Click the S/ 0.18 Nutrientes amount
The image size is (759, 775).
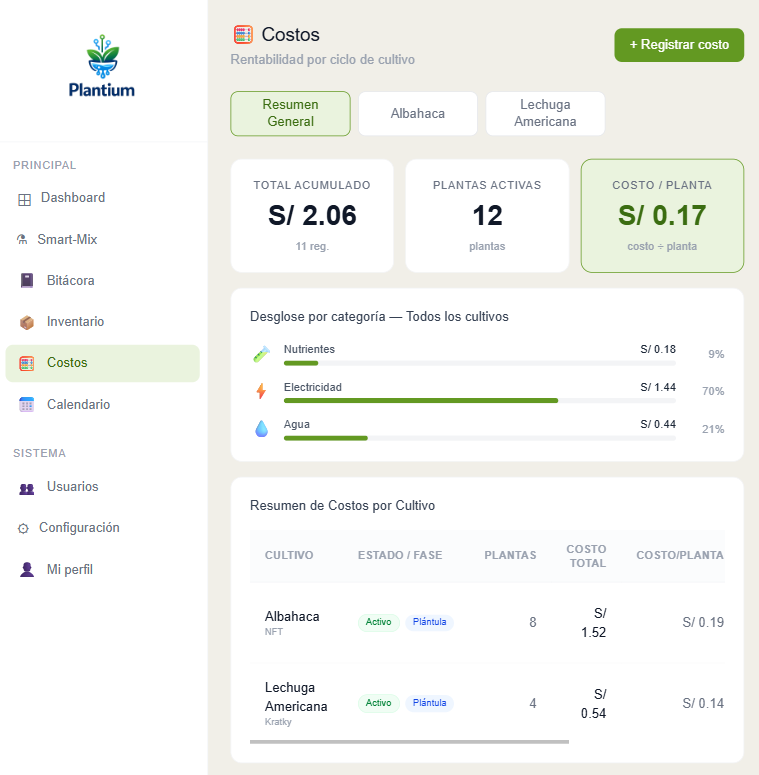point(658,349)
